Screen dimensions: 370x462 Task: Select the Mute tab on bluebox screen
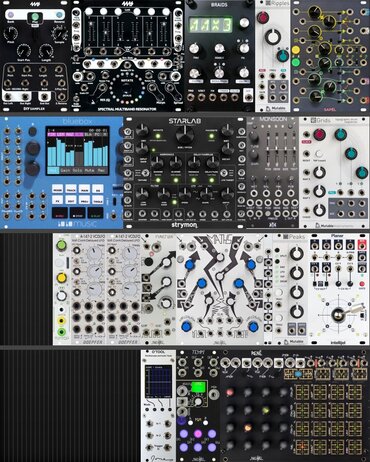pos(89,170)
